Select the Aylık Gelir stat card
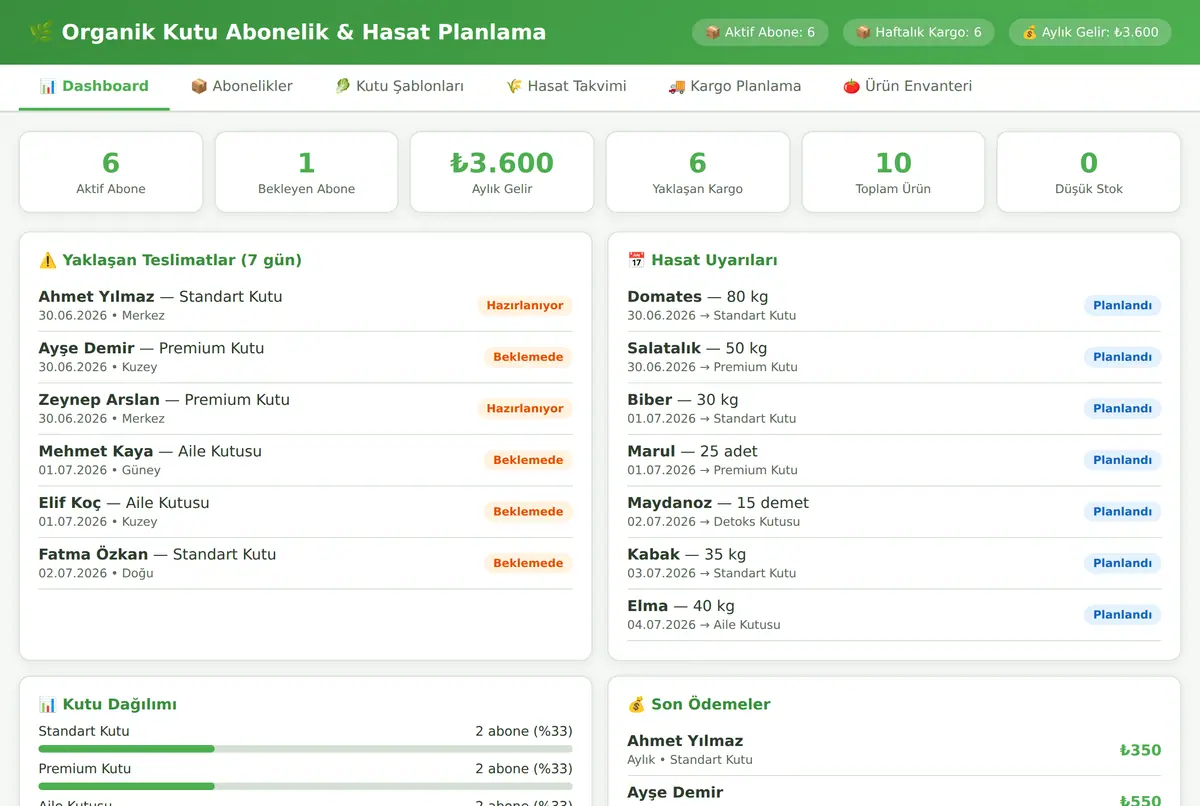The width and height of the screenshot is (1200, 806). click(502, 172)
